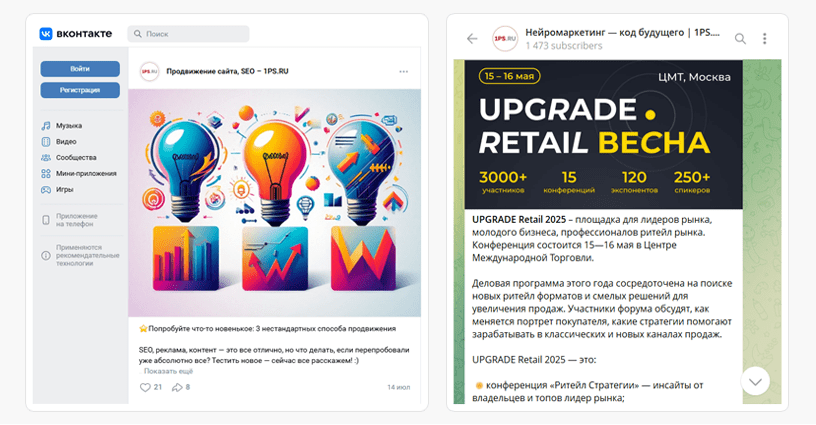Click the VK search field
The image size is (816, 425).
(188, 34)
